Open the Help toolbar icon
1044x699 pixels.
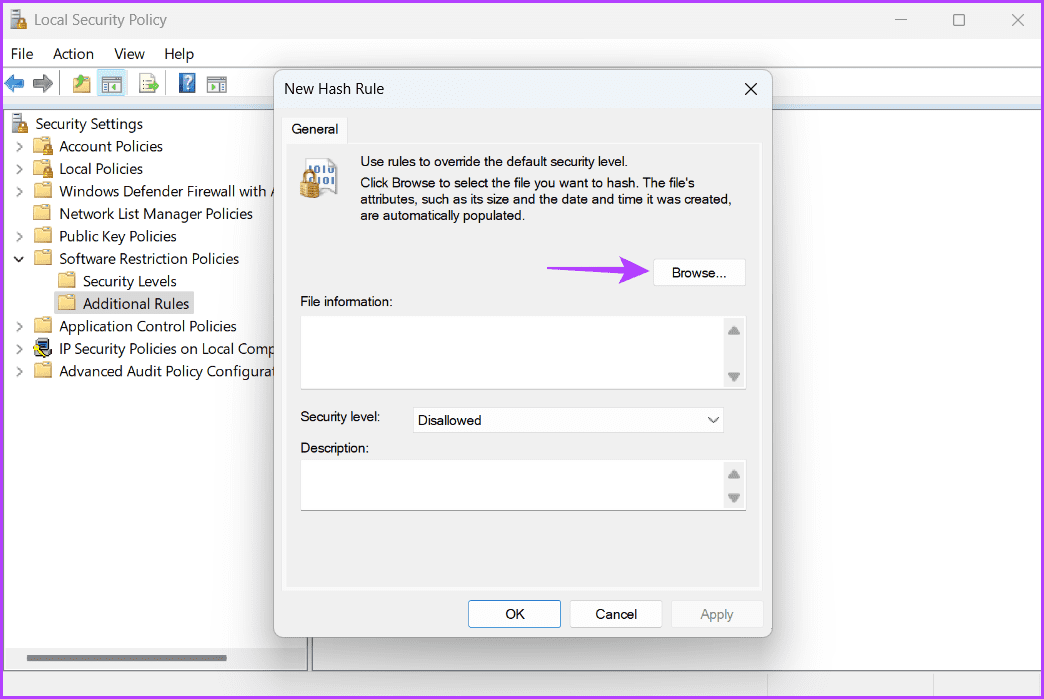pyautogui.click(x=187, y=84)
